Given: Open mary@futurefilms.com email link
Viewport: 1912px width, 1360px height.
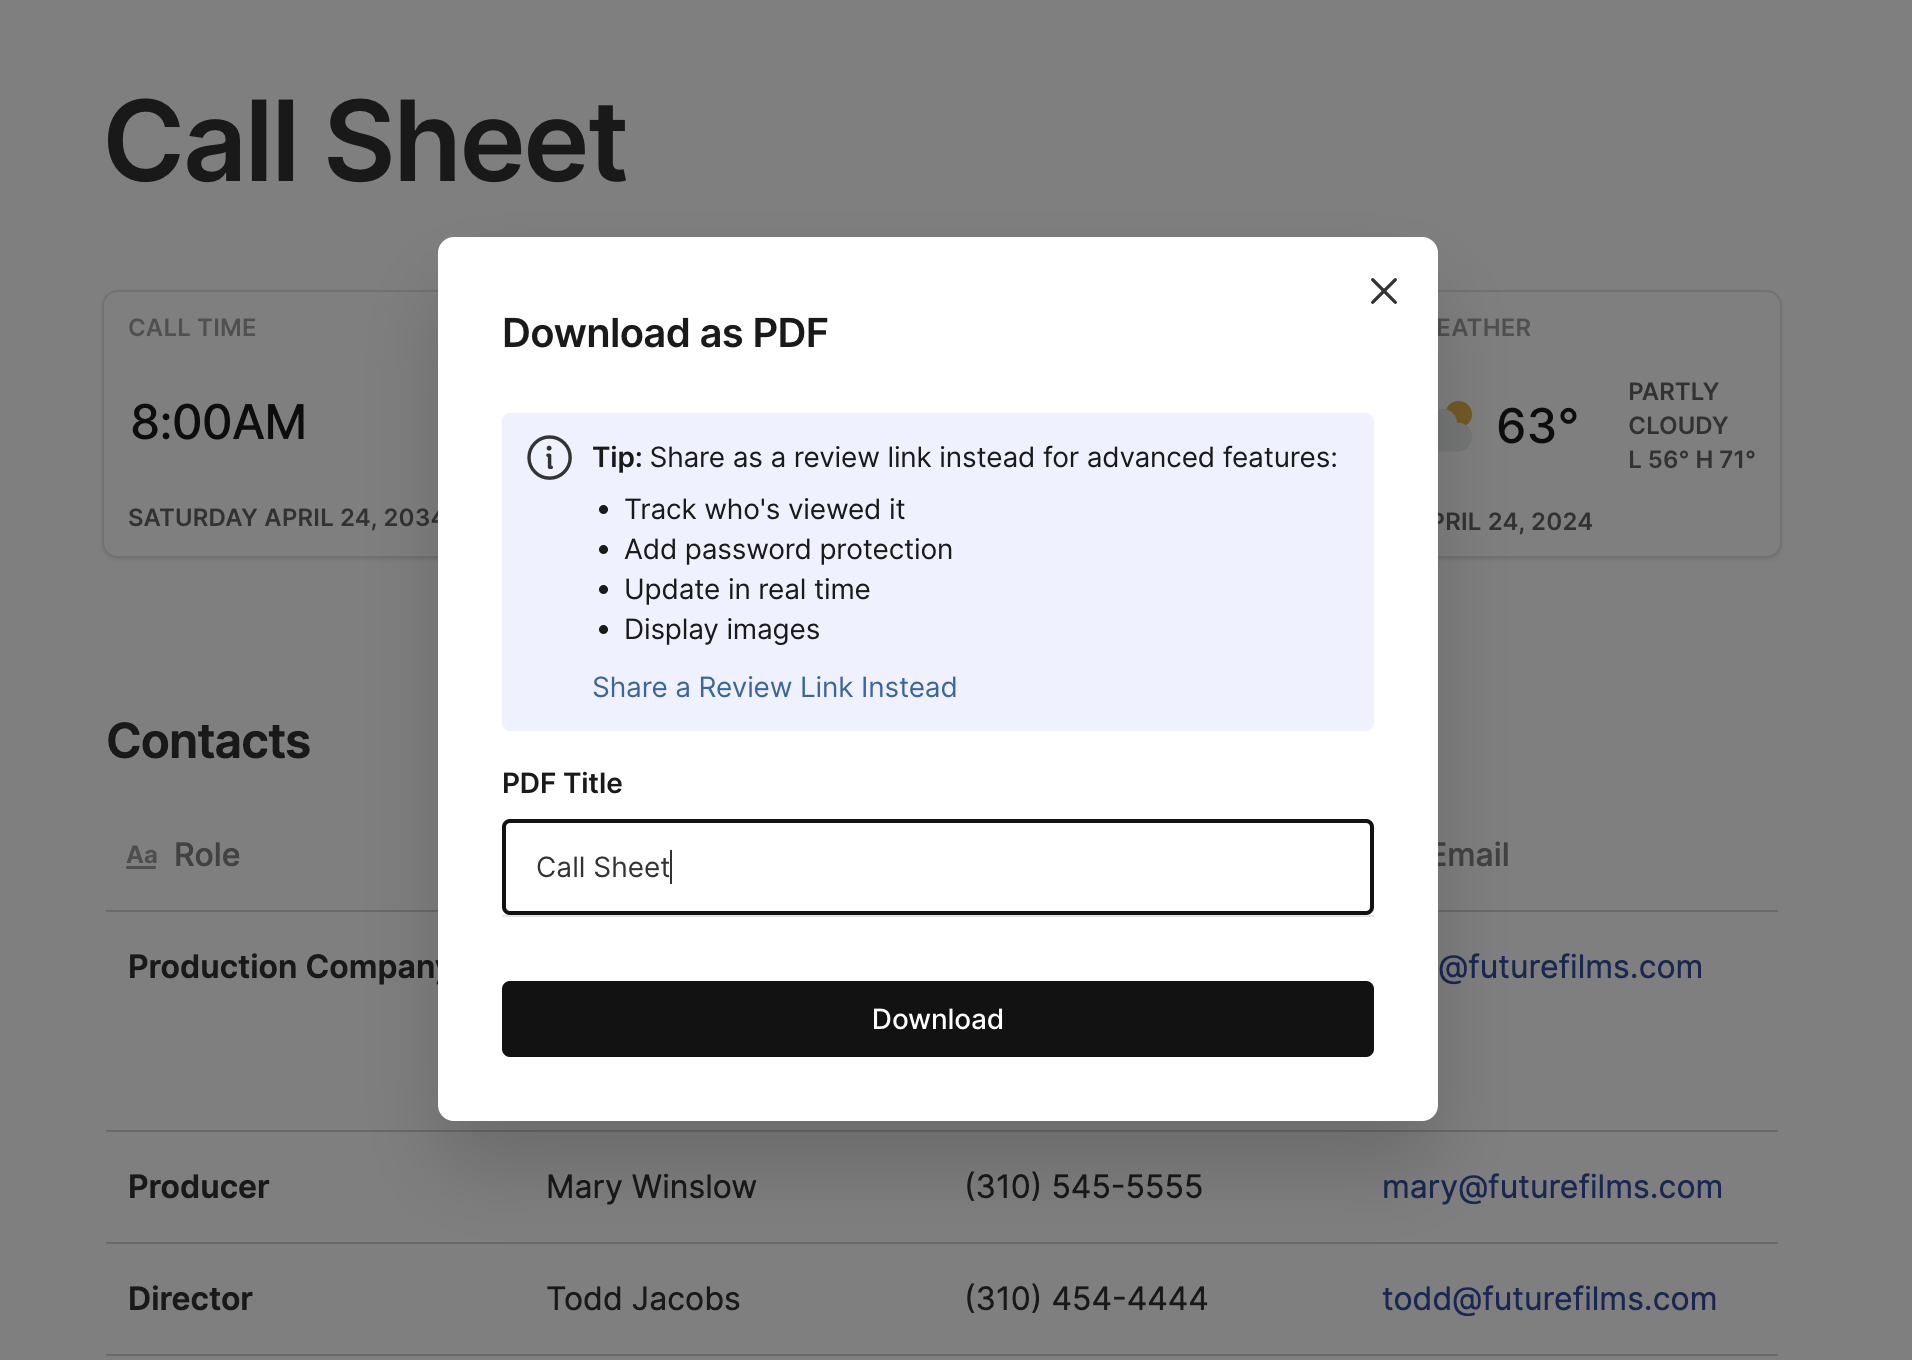Looking at the screenshot, I should point(1551,1187).
